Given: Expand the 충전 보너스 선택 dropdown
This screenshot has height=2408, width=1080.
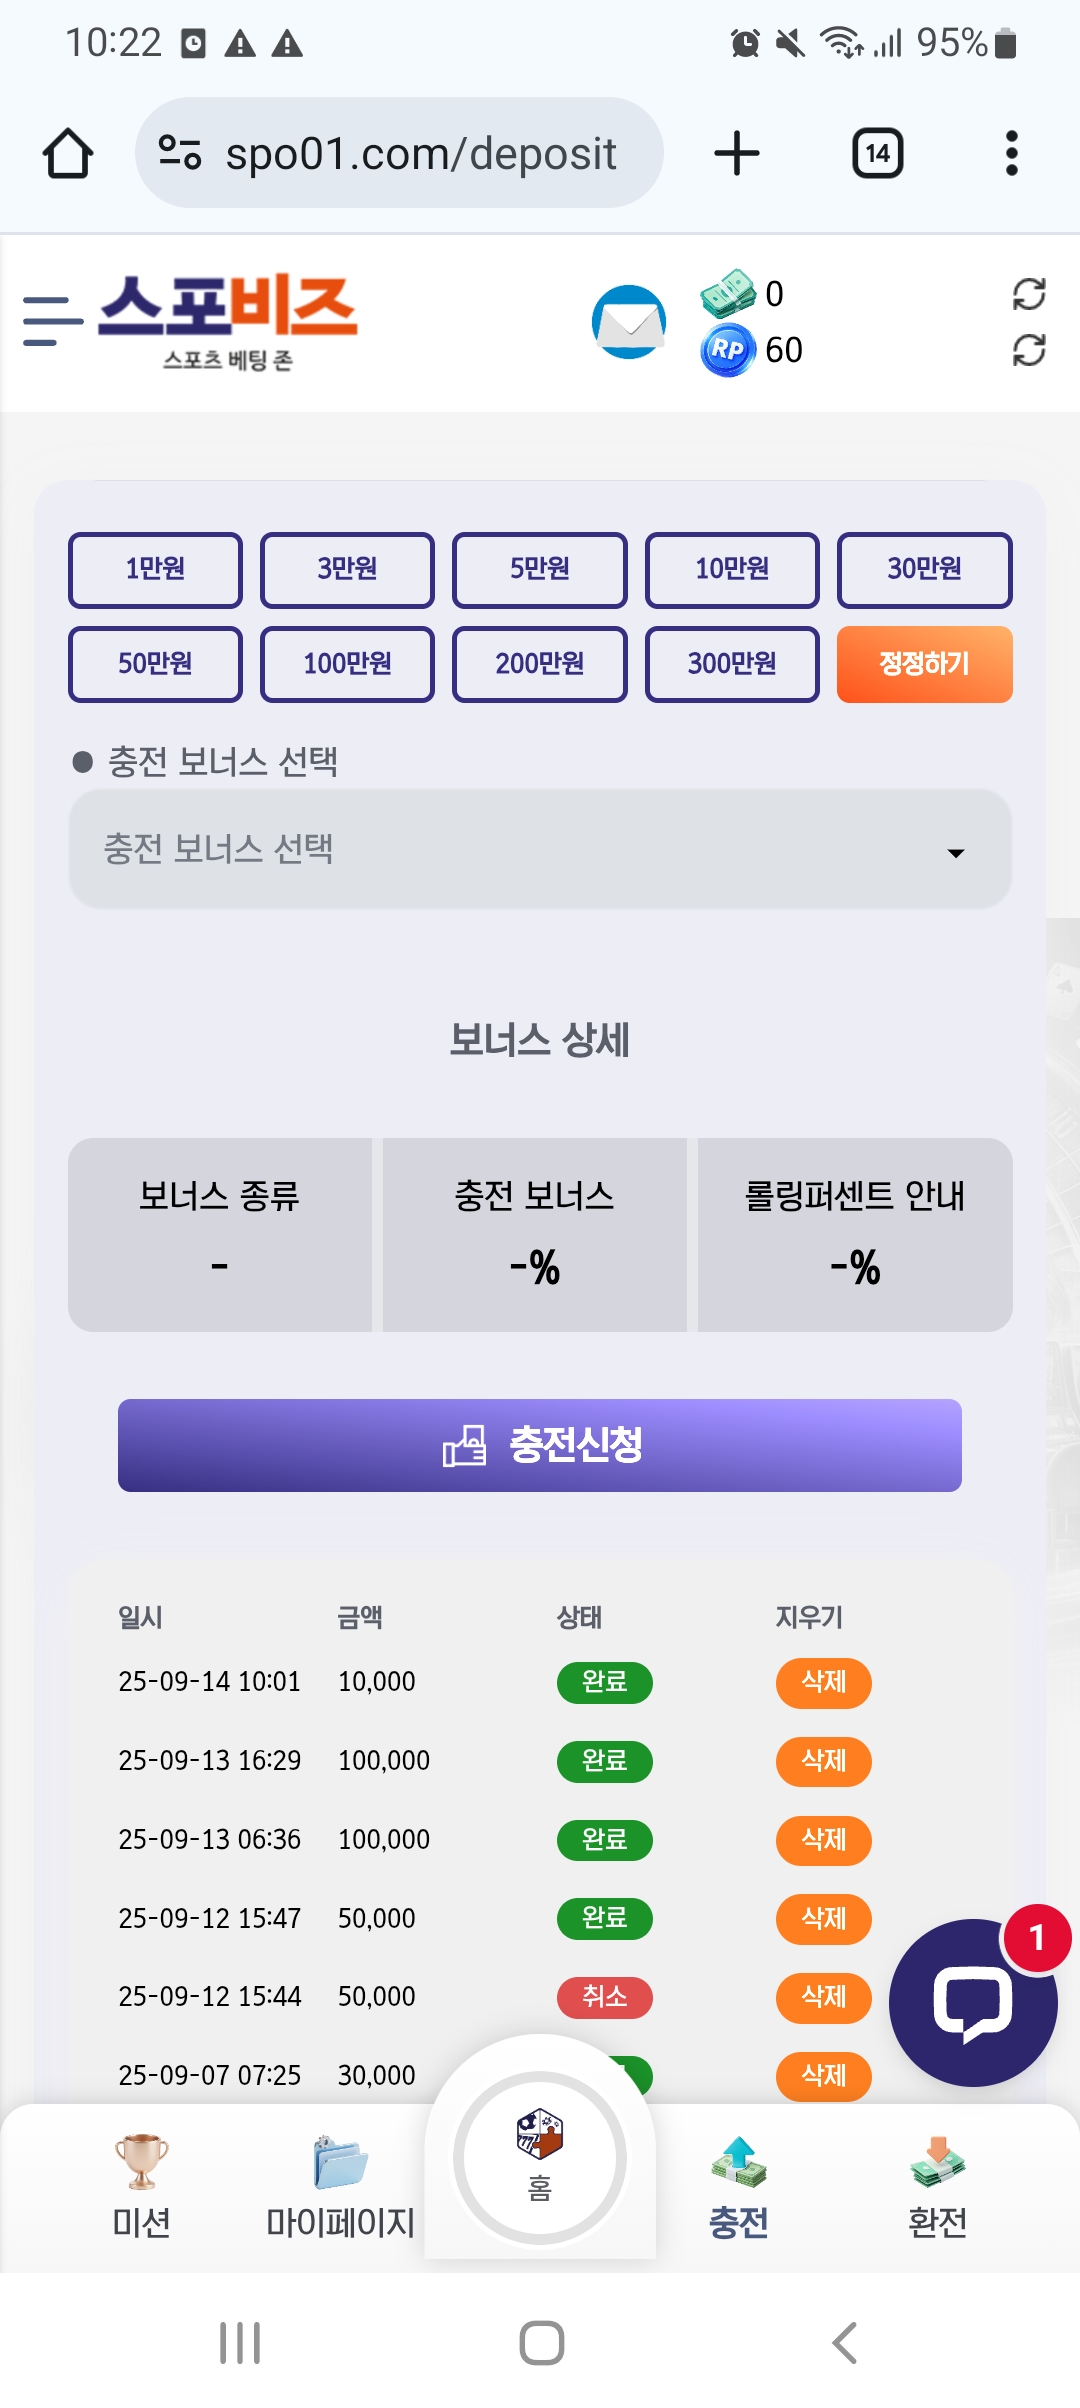Looking at the screenshot, I should coord(540,850).
